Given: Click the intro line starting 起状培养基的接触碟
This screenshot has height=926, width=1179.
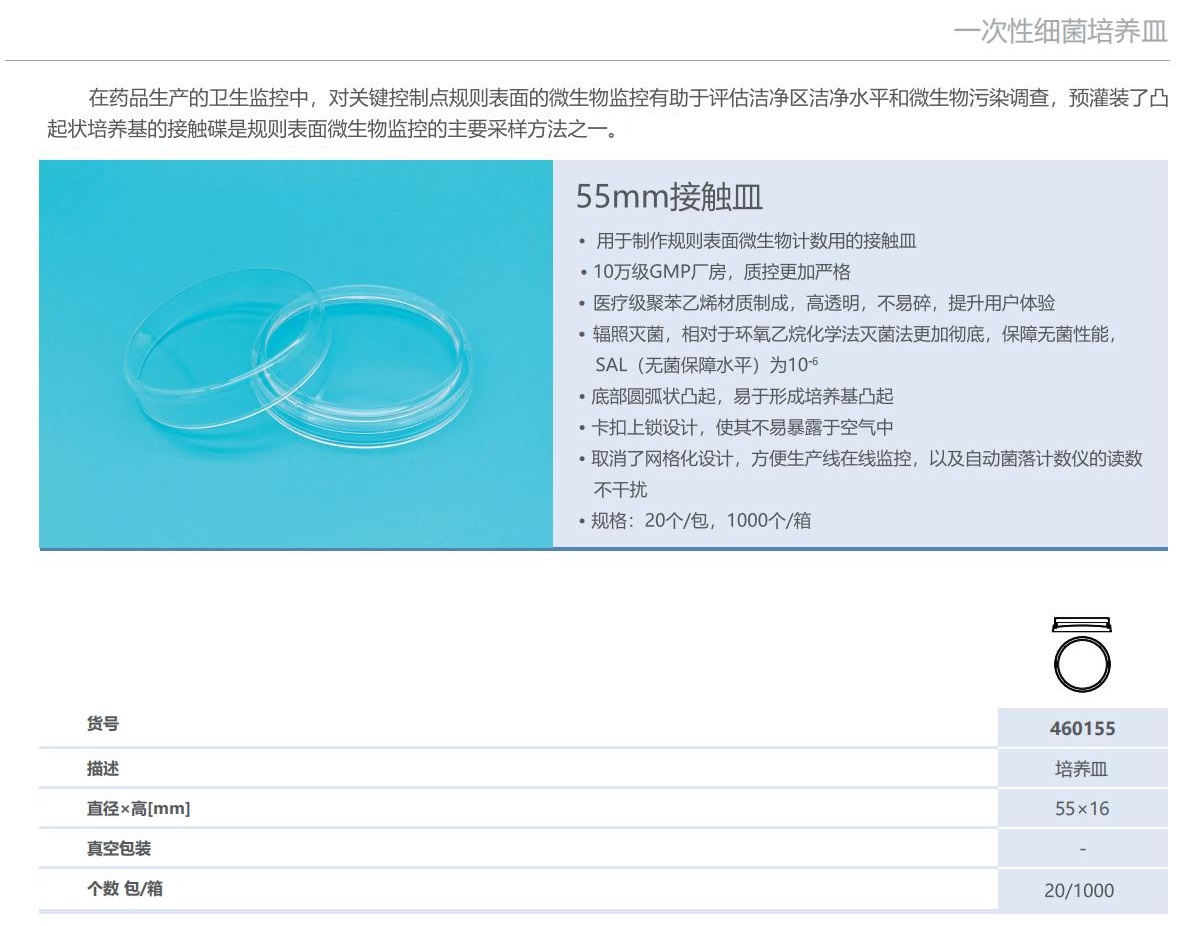Looking at the screenshot, I should [333, 129].
